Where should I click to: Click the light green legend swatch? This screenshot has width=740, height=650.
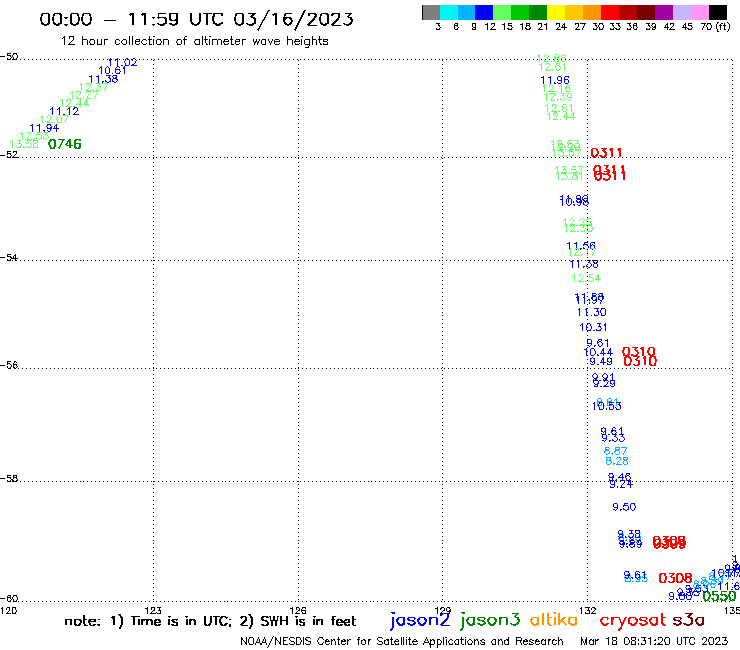click(x=502, y=12)
